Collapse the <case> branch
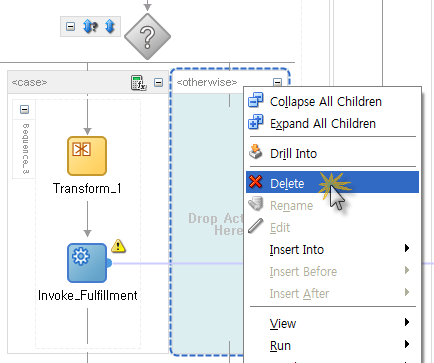The width and height of the screenshot is (434, 363). click(x=158, y=82)
